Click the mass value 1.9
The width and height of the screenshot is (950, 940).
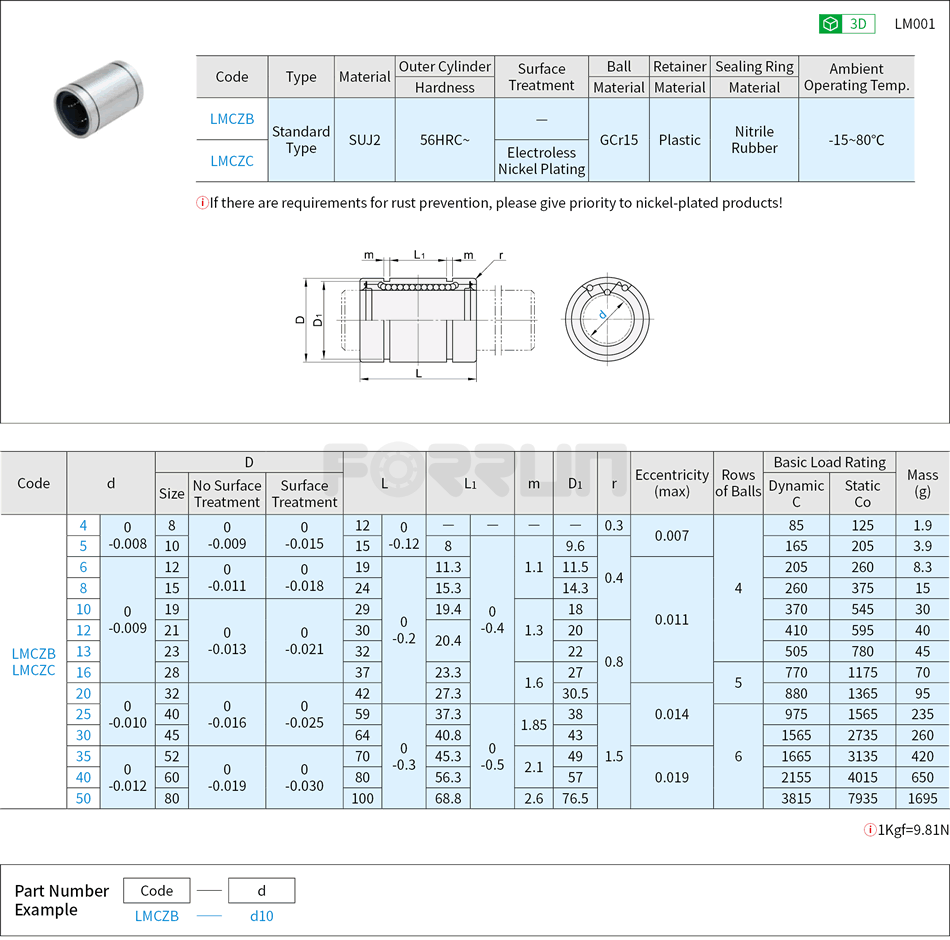(922, 525)
